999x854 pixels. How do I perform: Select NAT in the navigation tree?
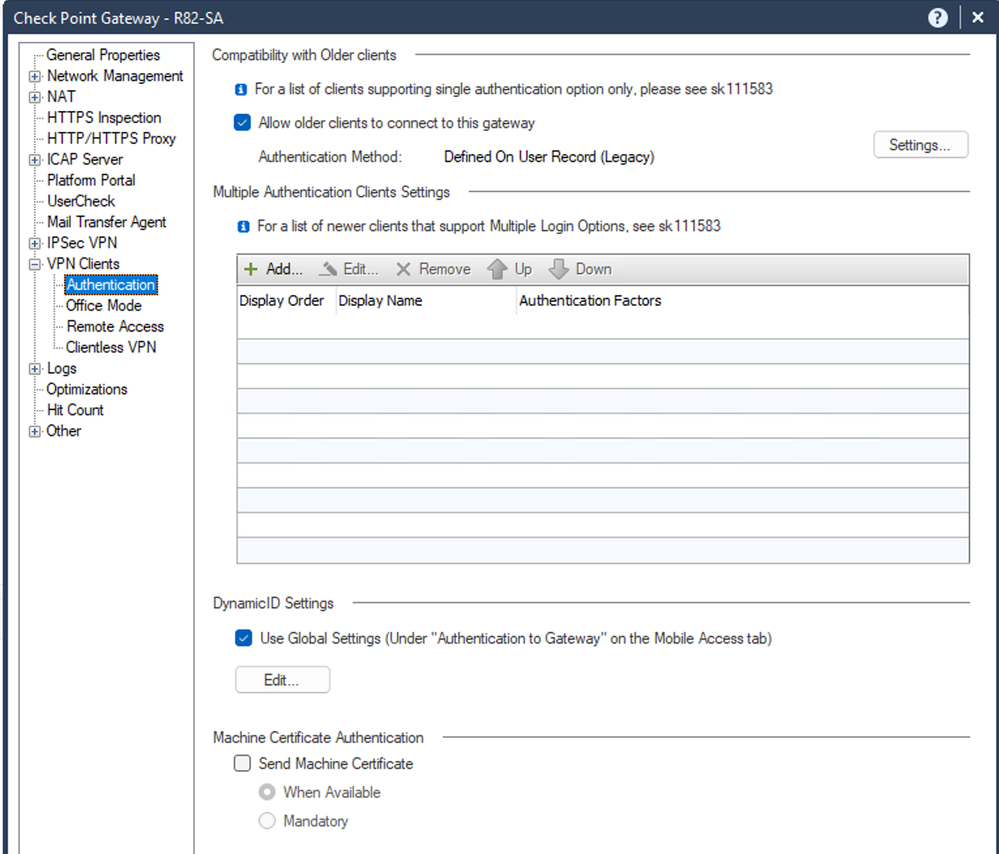click(x=61, y=97)
